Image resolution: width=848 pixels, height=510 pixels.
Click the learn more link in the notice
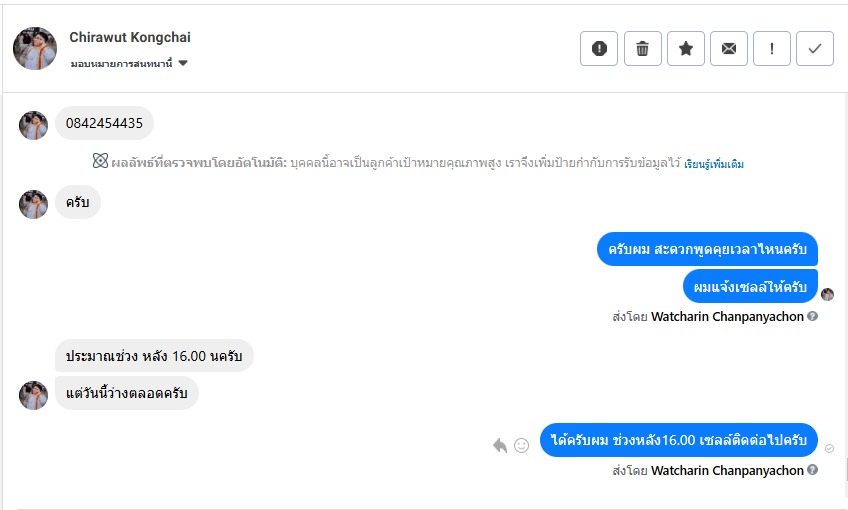713,164
